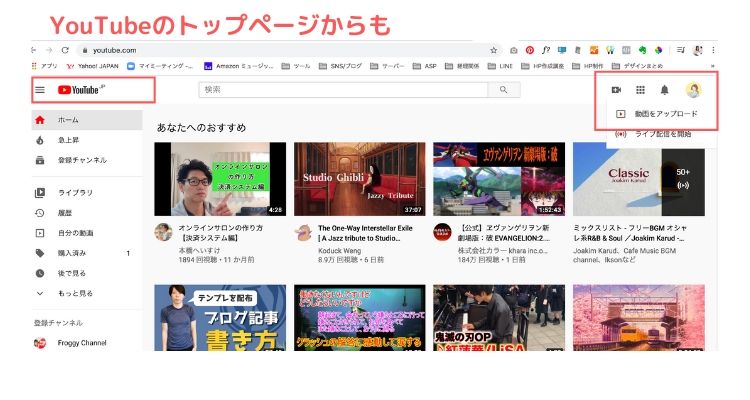Open the account avatar menu
The width and height of the screenshot is (750, 400).
point(693,89)
